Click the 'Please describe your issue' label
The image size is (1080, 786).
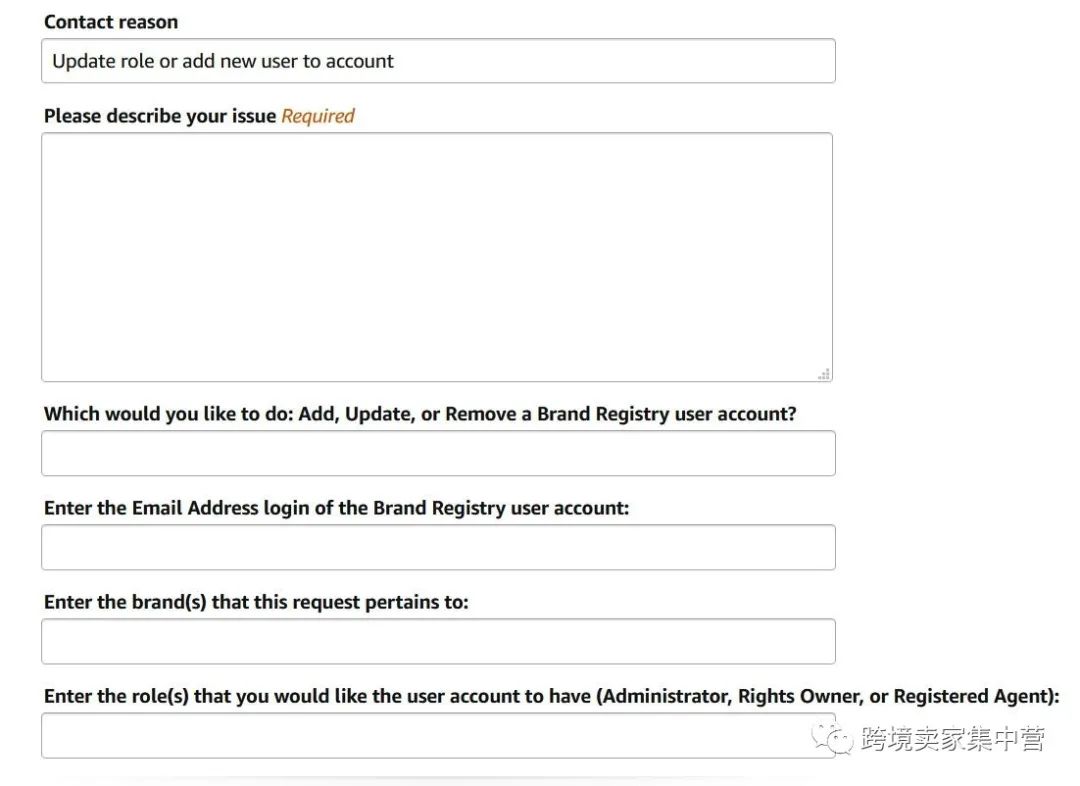coord(160,116)
